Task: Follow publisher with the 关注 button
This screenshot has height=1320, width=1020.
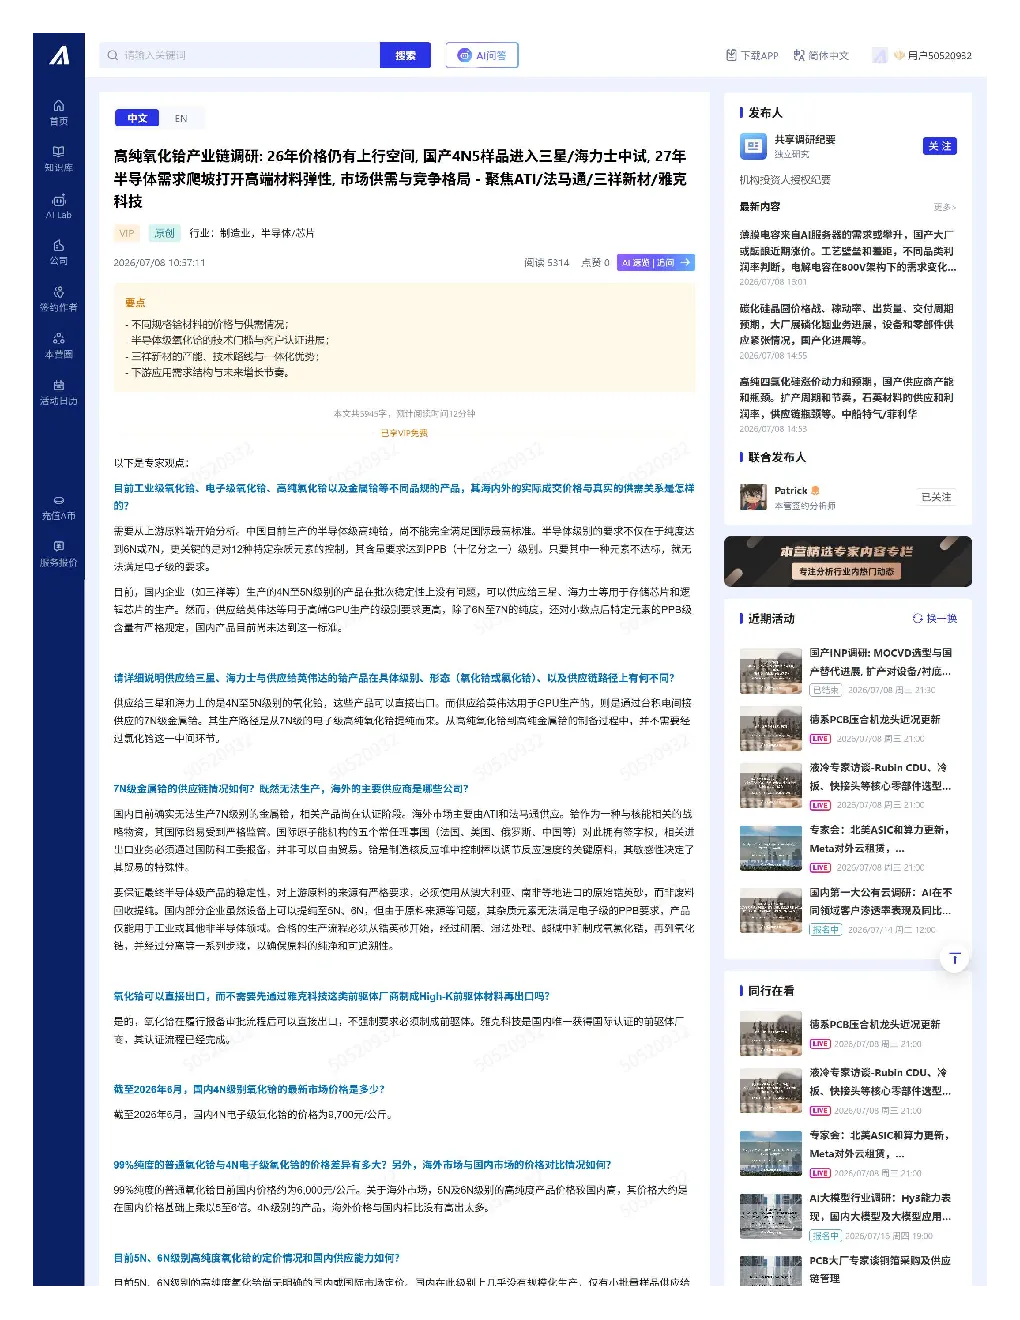Action: (940, 146)
